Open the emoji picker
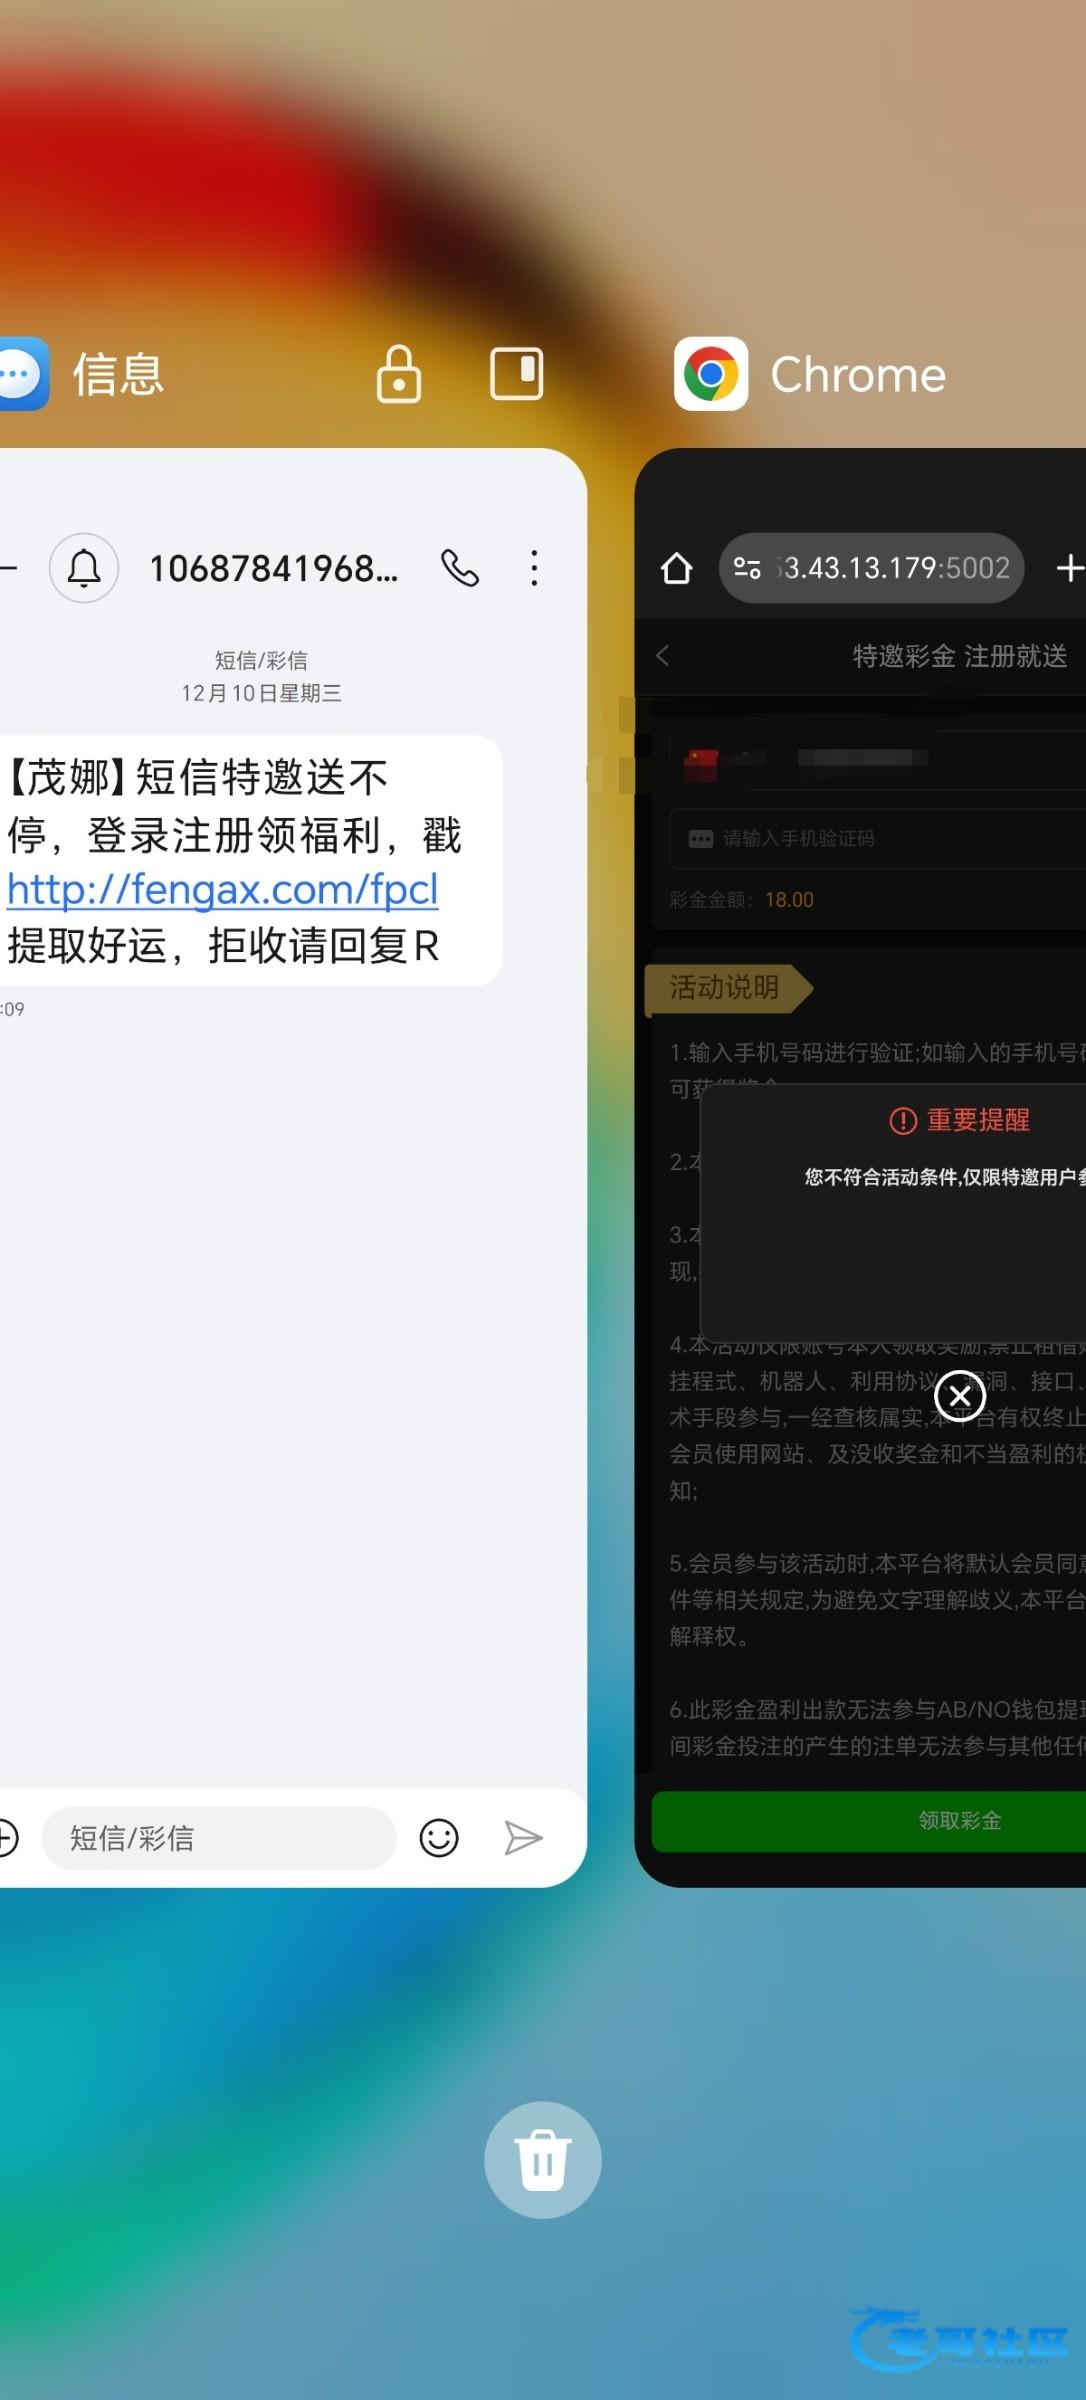This screenshot has width=1086, height=2400. pyautogui.click(x=438, y=1838)
